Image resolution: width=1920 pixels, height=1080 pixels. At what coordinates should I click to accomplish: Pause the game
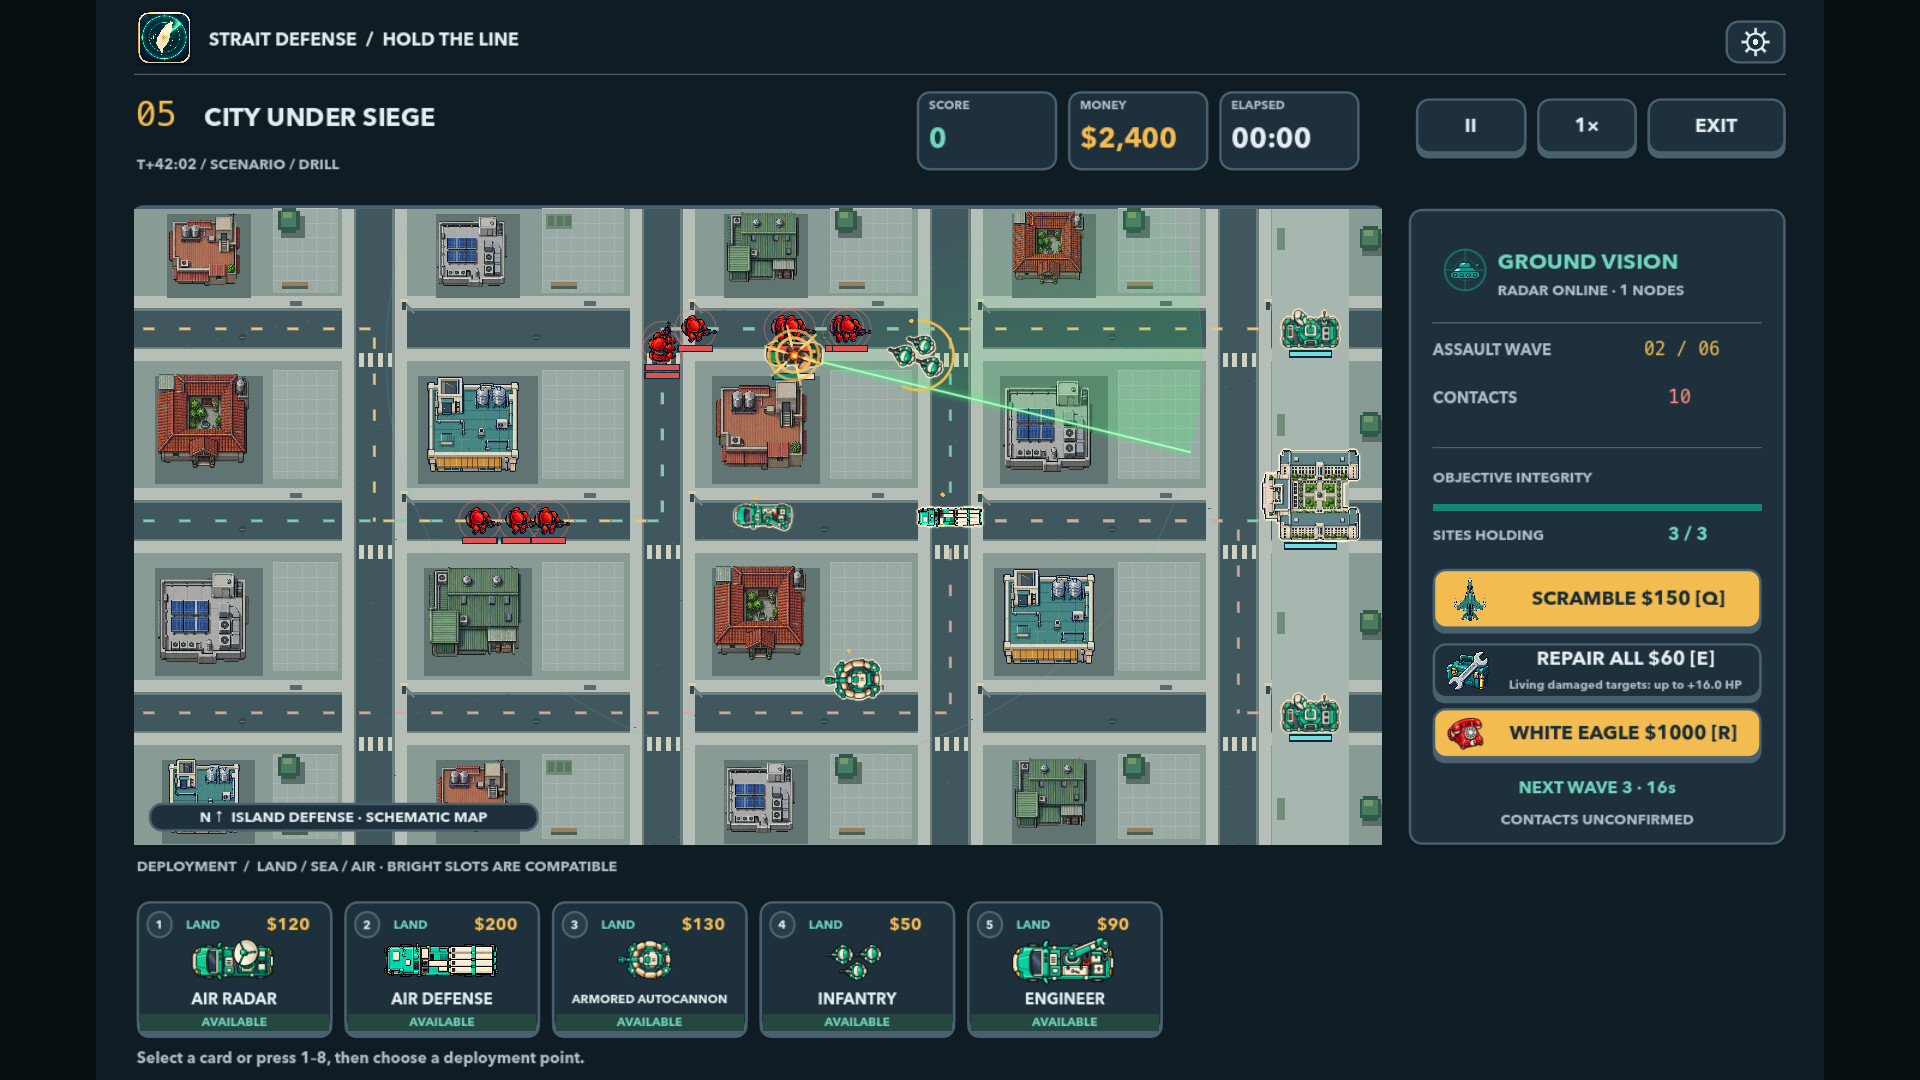tap(1470, 126)
